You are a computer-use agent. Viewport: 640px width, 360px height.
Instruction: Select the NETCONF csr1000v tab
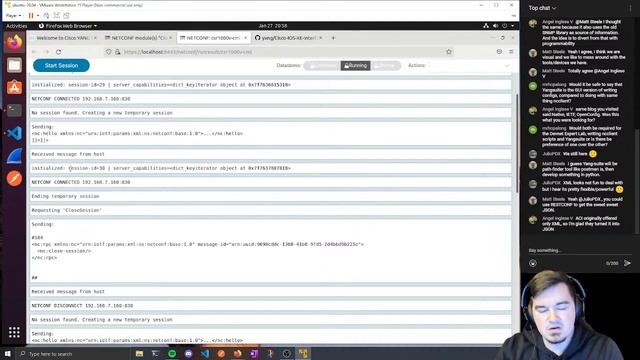(x=212, y=38)
